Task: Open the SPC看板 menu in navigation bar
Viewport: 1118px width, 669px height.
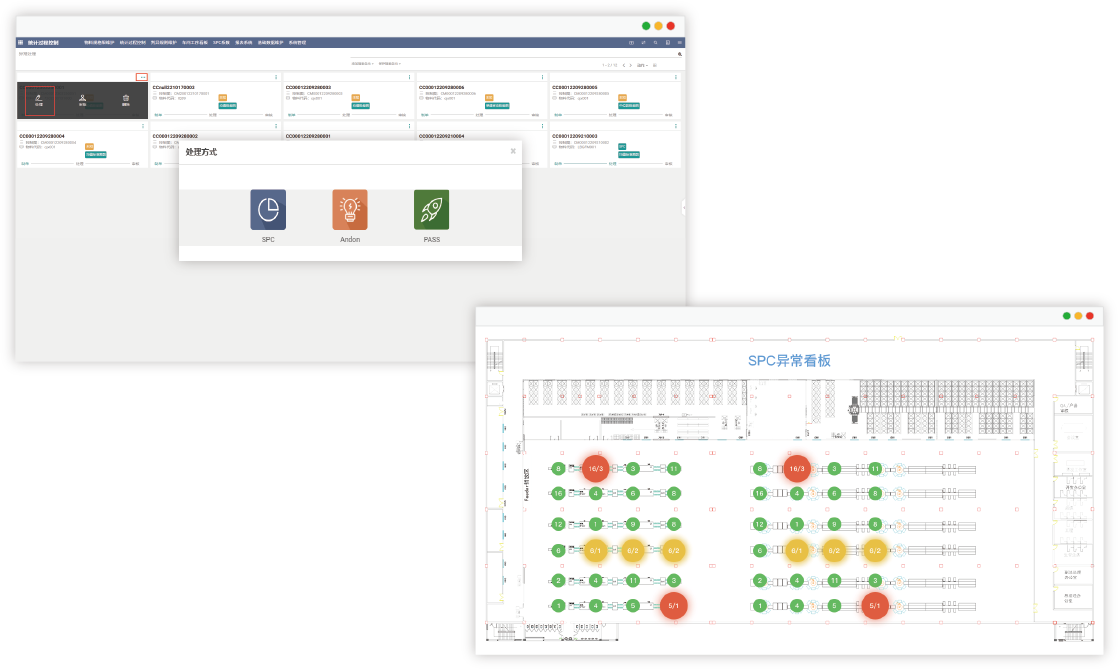Action: coord(220,43)
